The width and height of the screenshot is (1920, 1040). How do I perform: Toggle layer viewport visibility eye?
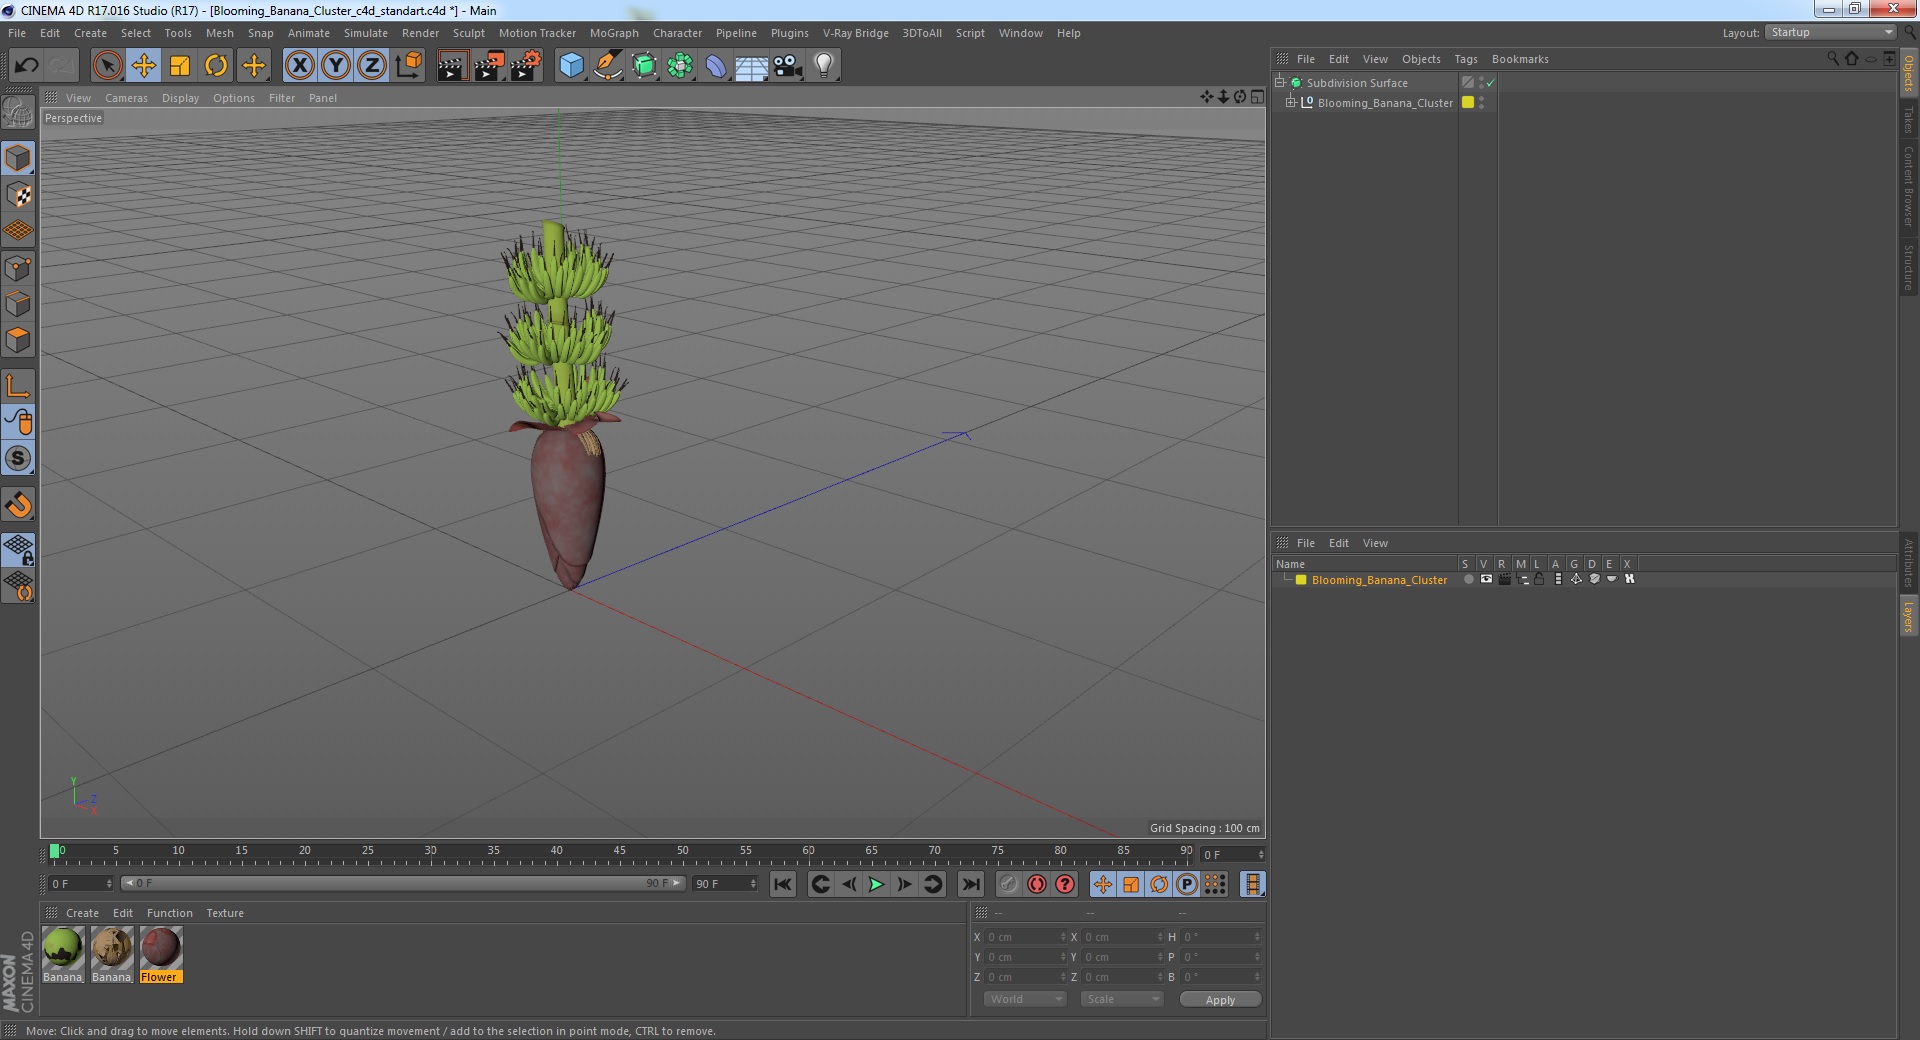tap(1486, 580)
